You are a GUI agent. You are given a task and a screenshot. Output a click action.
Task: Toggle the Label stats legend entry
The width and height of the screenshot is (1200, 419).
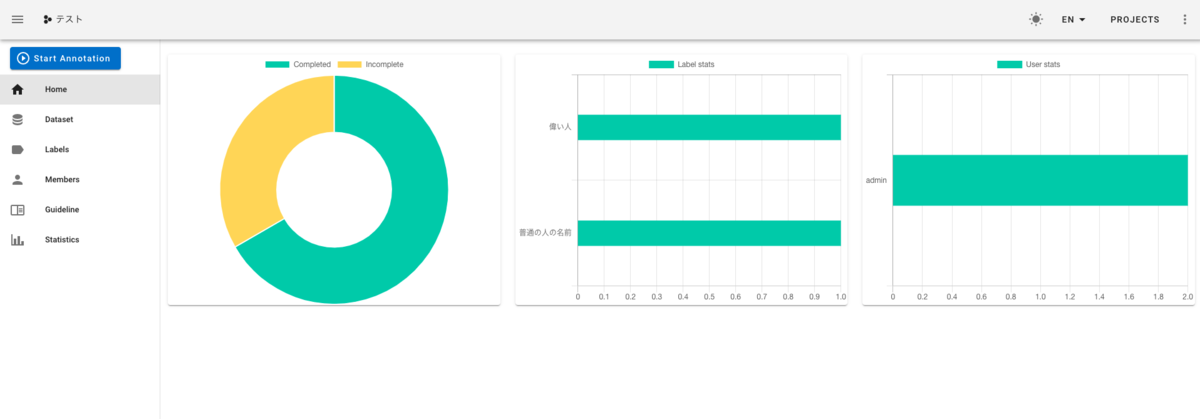click(x=681, y=64)
